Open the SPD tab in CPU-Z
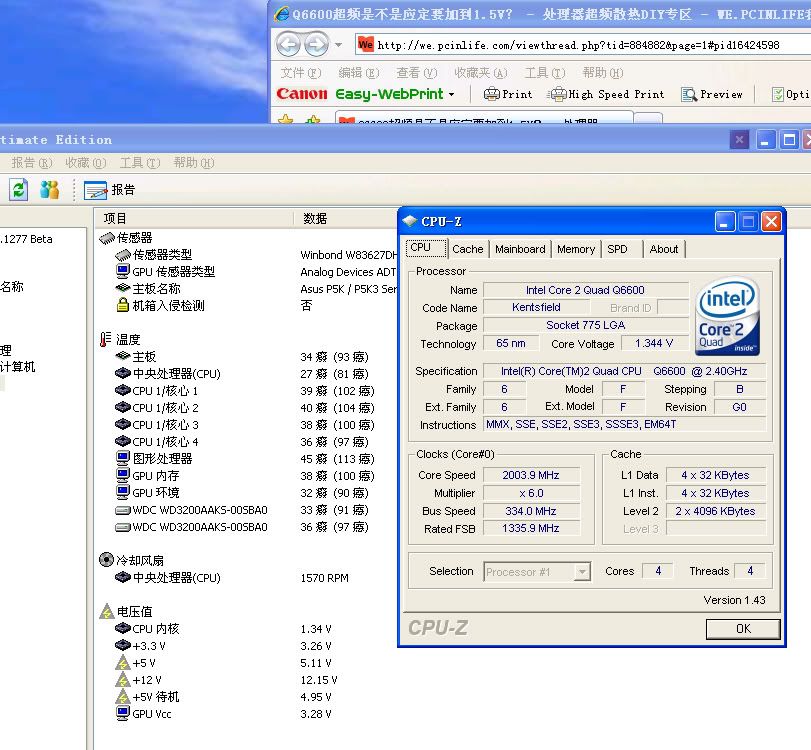This screenshot has width=811, height=750. pos(618,249)
